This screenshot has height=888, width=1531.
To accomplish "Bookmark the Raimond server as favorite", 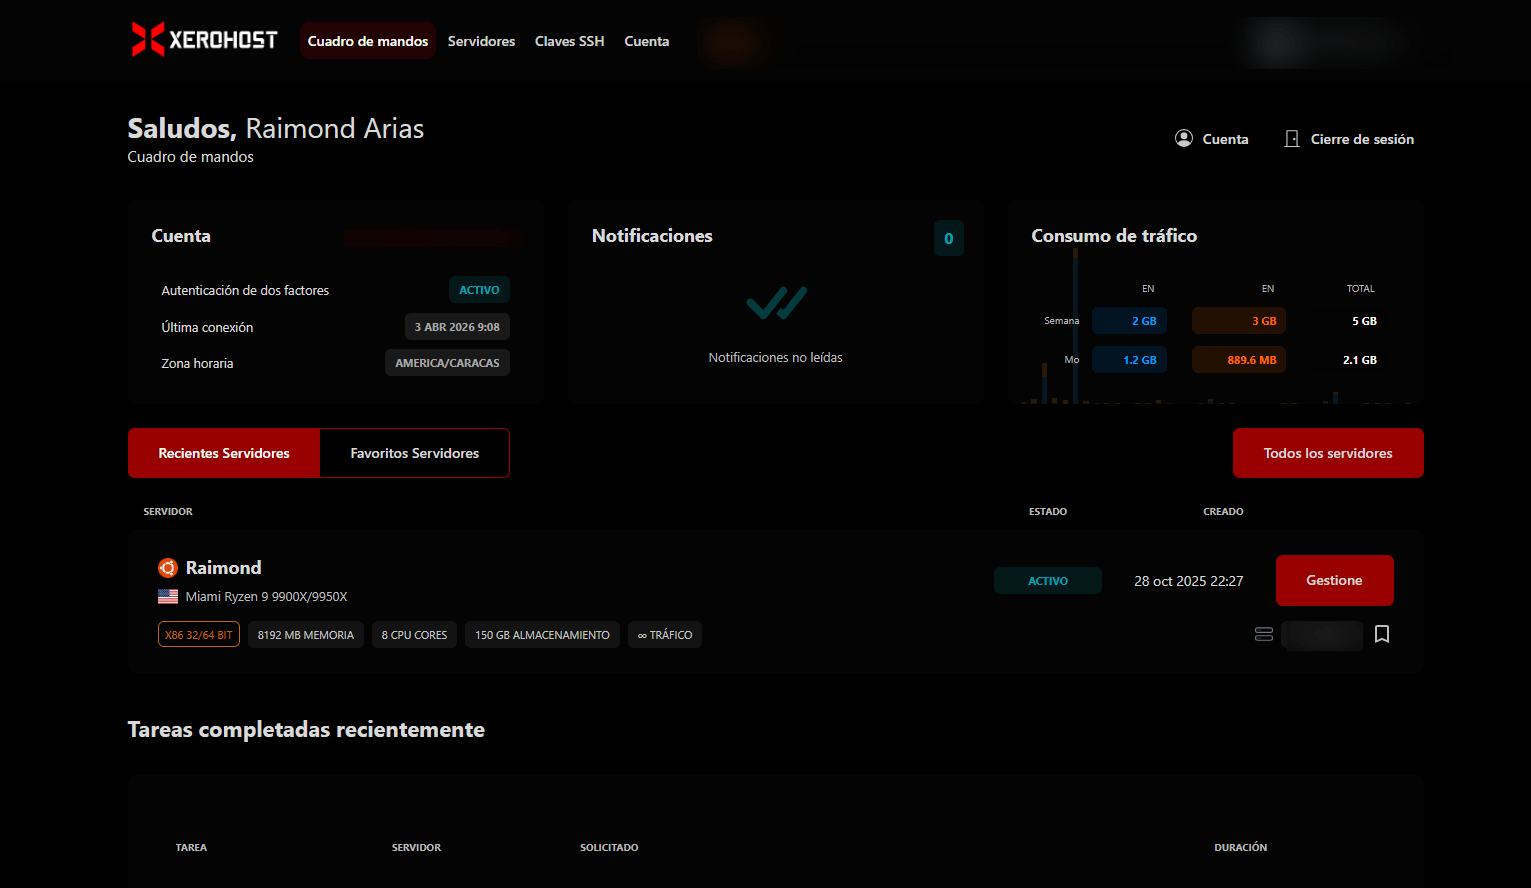I will pyautogui.click(x=1382, y=634).
